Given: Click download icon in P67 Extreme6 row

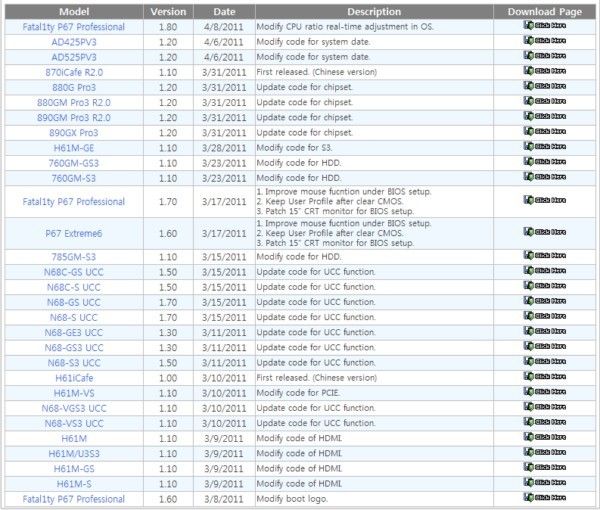Looking at the screenshot, I should (545, 232).
